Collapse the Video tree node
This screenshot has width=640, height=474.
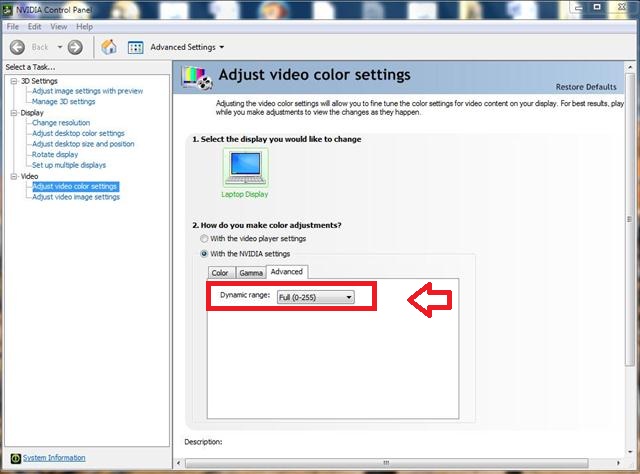coord(14,176)
